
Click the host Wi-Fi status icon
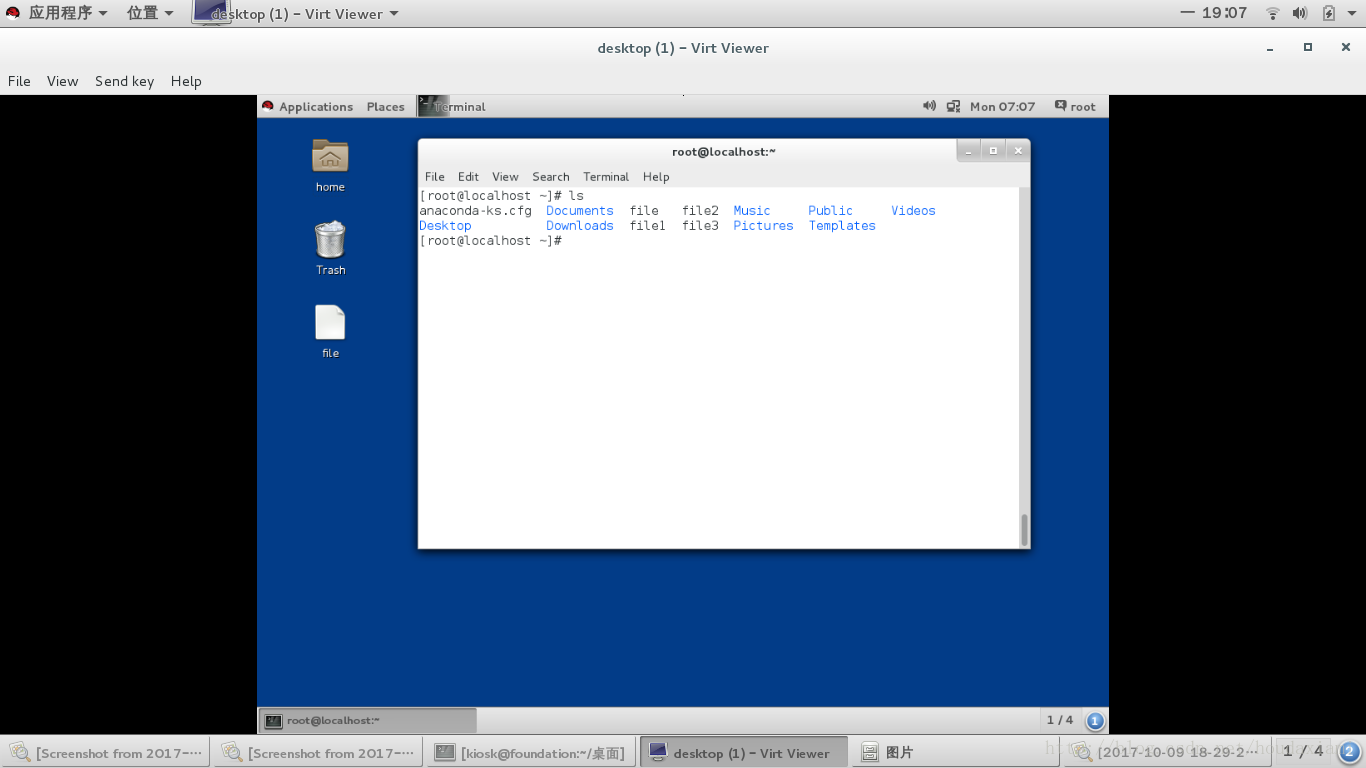pos(1273,13)
